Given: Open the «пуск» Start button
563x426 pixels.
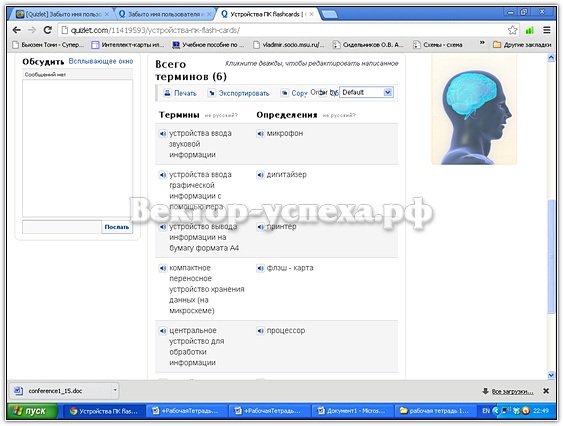Looking at the screenshot, I should coord(31,411).
